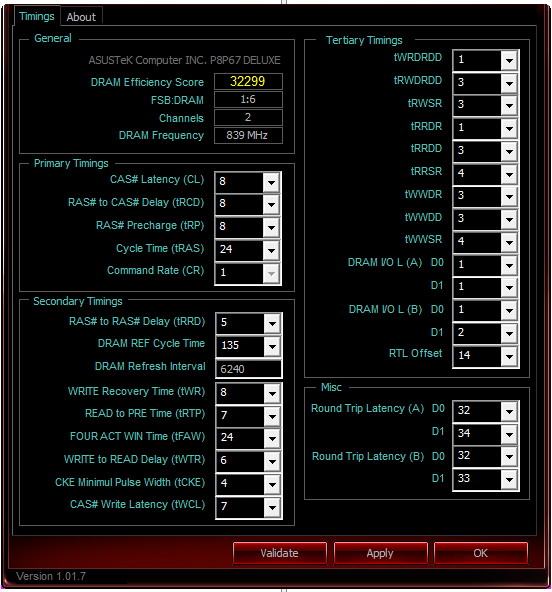Click the DRAM Efficiency Score value 32299
The height and width of the screenshot is (592, 552).
(x=248, y=81)
